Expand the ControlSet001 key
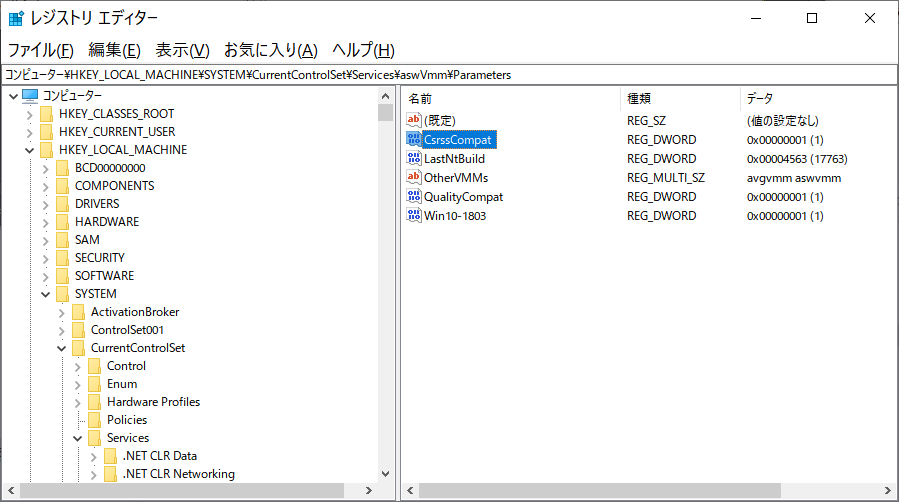This screenshot has width=899, height=502. 61,331
